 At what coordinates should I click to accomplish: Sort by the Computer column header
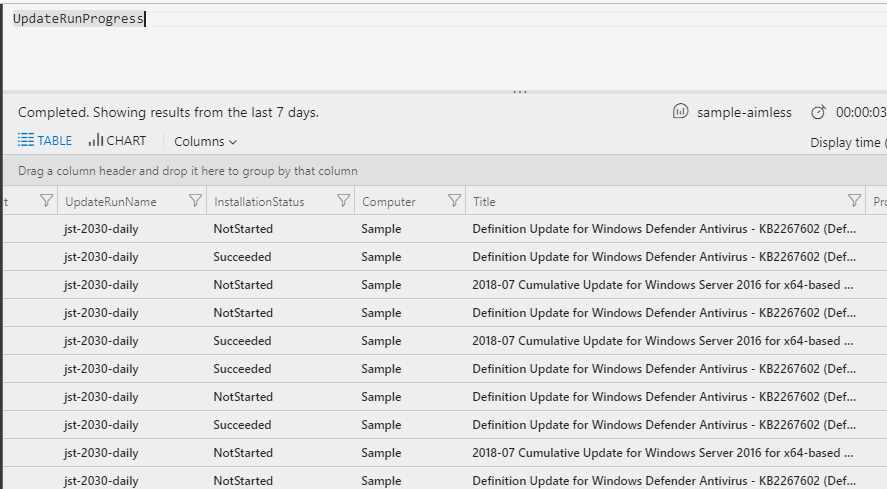tap(389, 201)
